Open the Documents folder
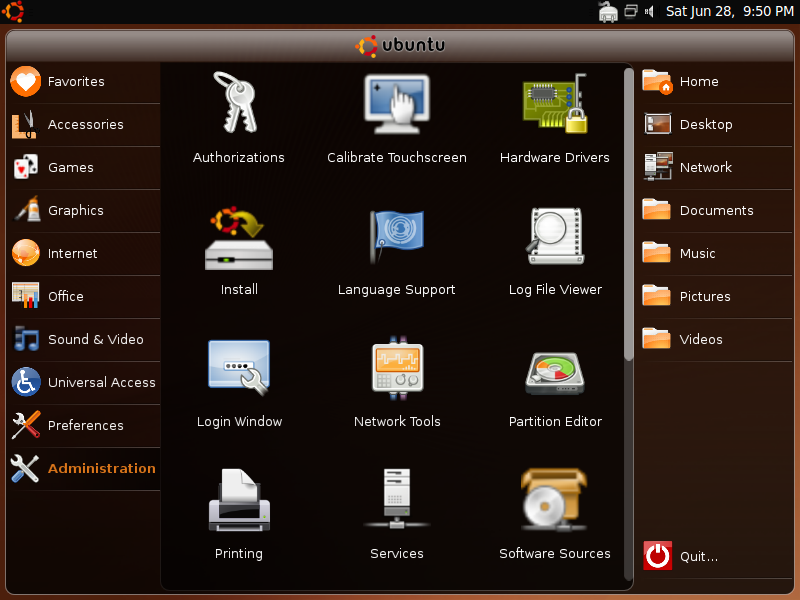Screen dimensions: 800x600 pyautogui.click(x=715, y=211)
